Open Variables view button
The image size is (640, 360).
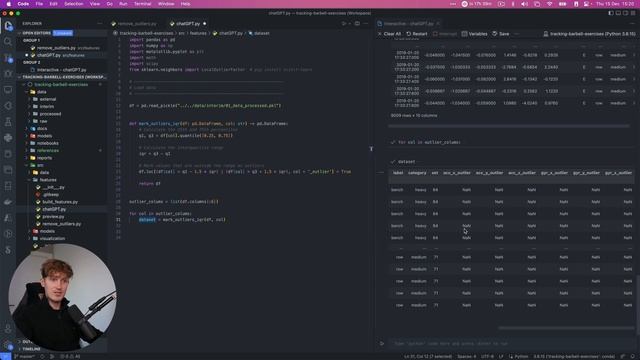pyautogui.click(x=474, y=34)
